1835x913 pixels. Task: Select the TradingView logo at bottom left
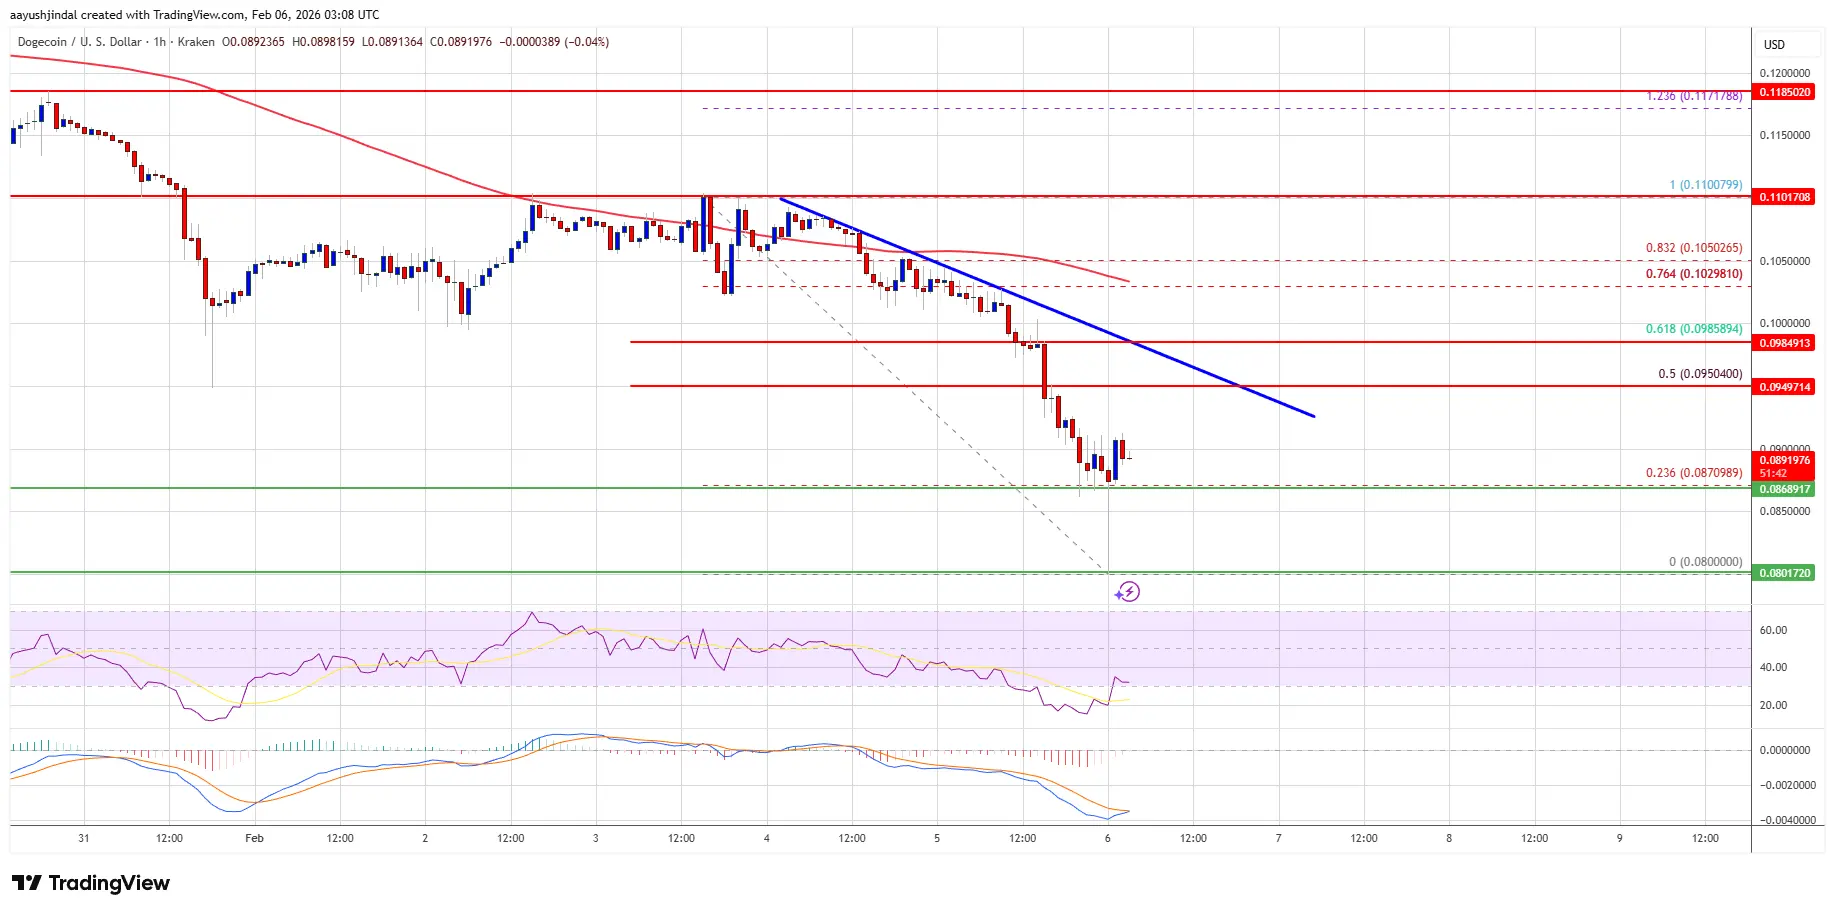click(88, 883)
